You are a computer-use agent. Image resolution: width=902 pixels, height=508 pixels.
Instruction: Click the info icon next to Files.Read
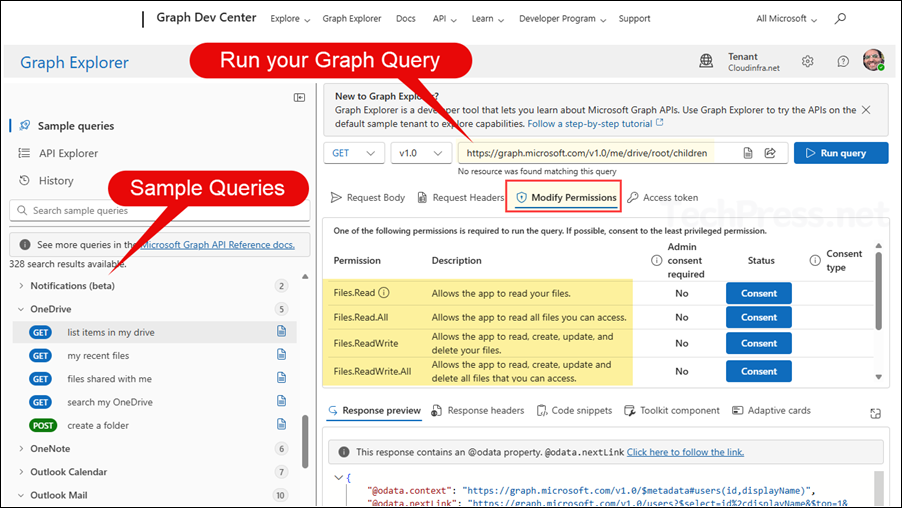[384, 293]
